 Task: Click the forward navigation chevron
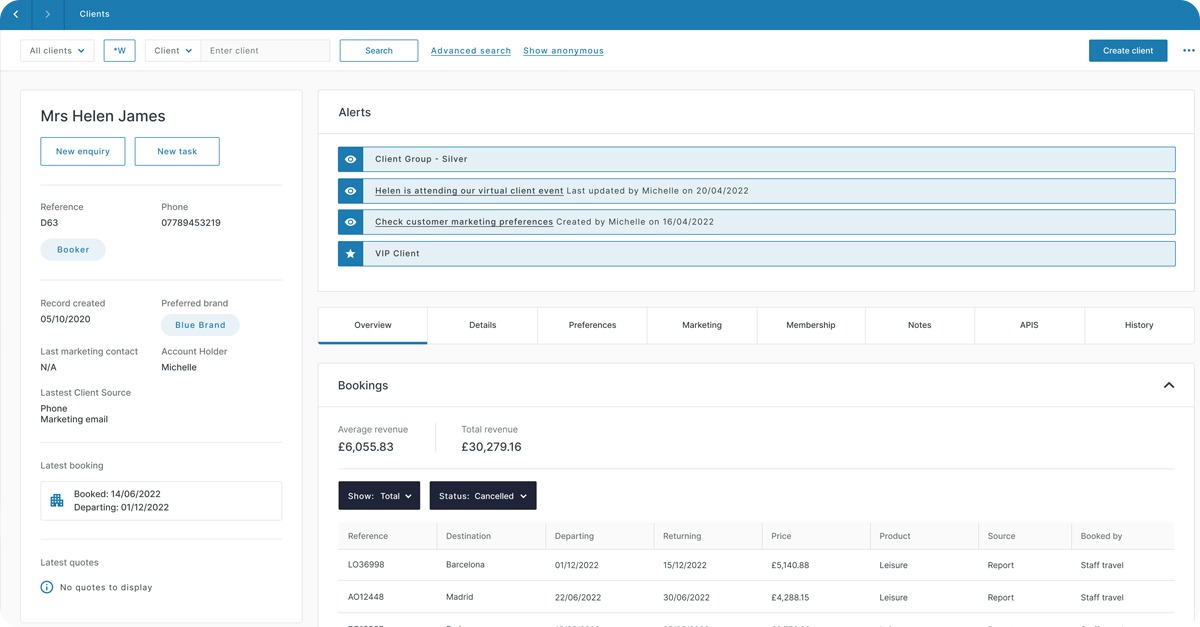click(x=46, y=14)
